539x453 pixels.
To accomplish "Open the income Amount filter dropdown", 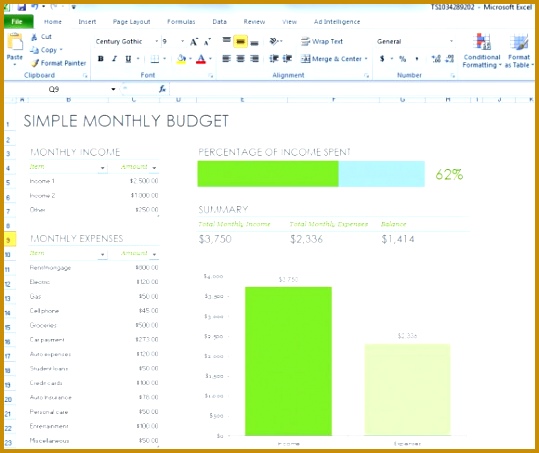I will [154, 168].
